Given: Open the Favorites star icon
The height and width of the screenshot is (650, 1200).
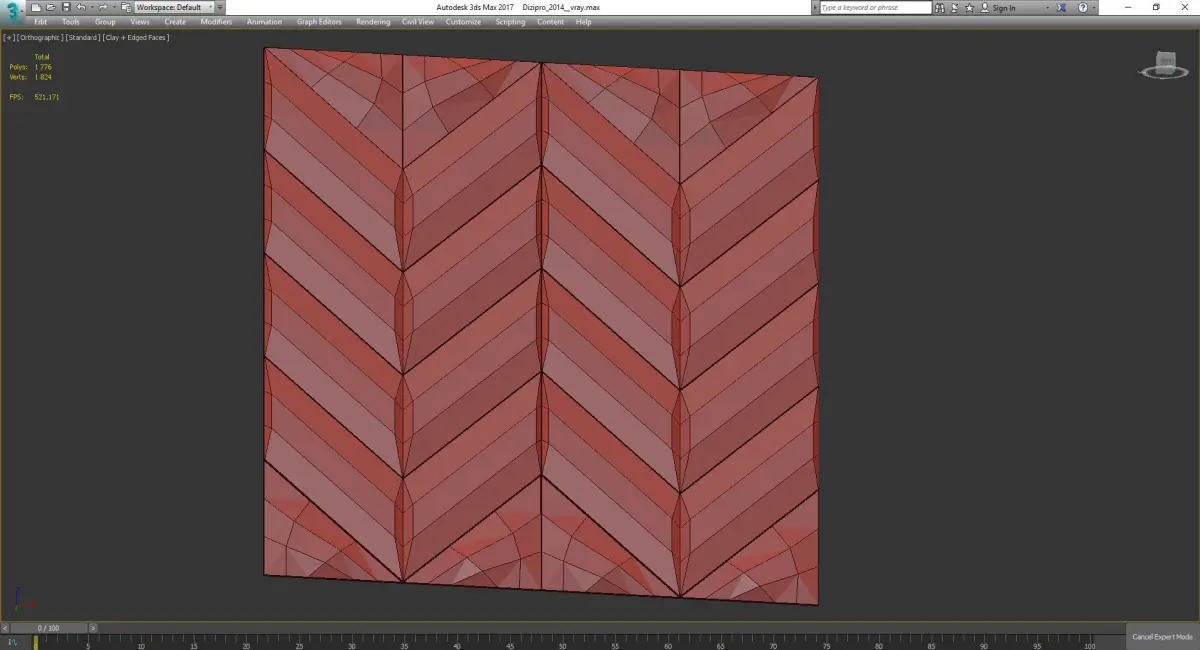Looking at the screenshot, I should tap(970, 7).
